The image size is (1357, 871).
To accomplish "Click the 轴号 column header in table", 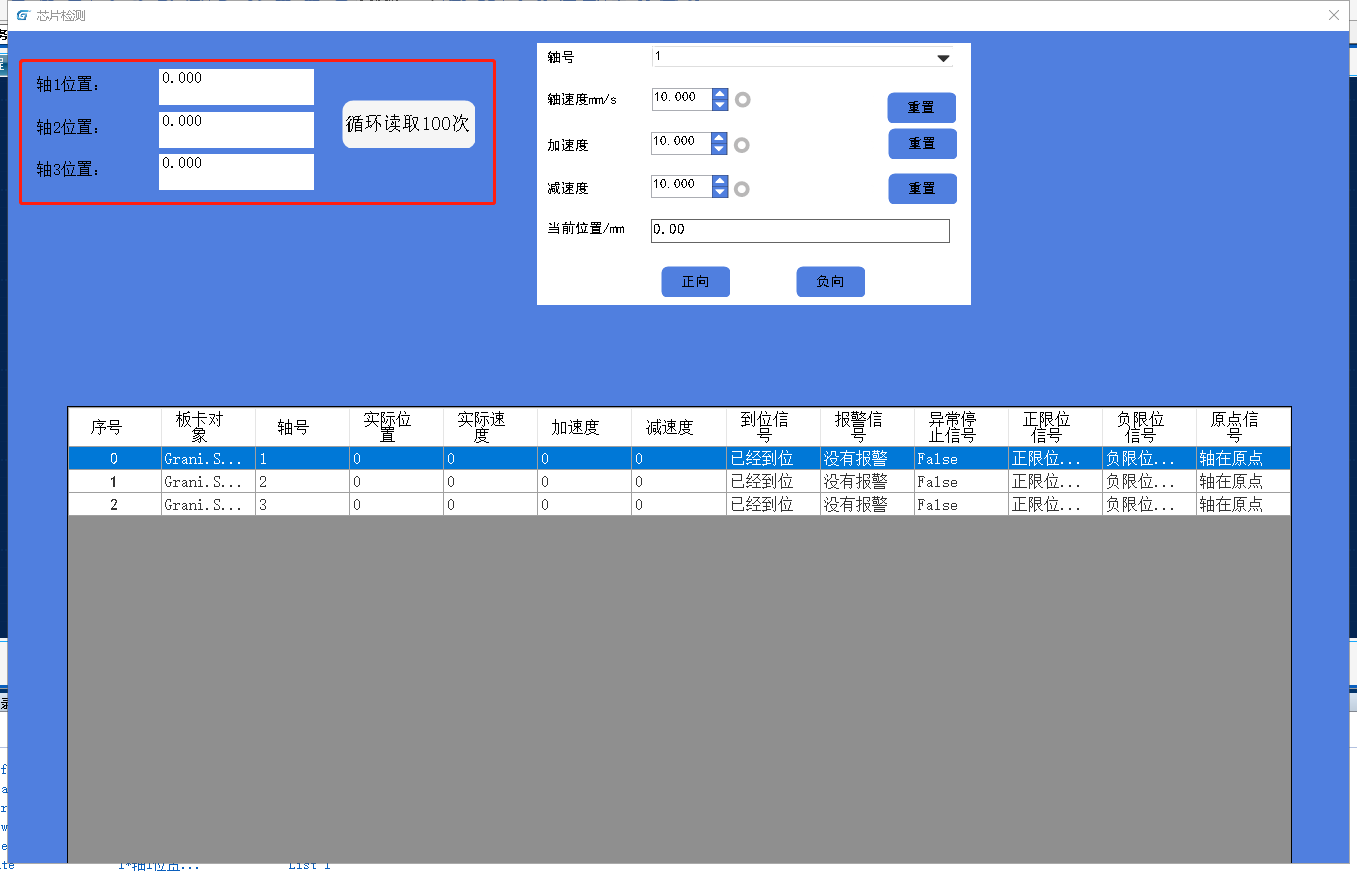I will [302, 427].
